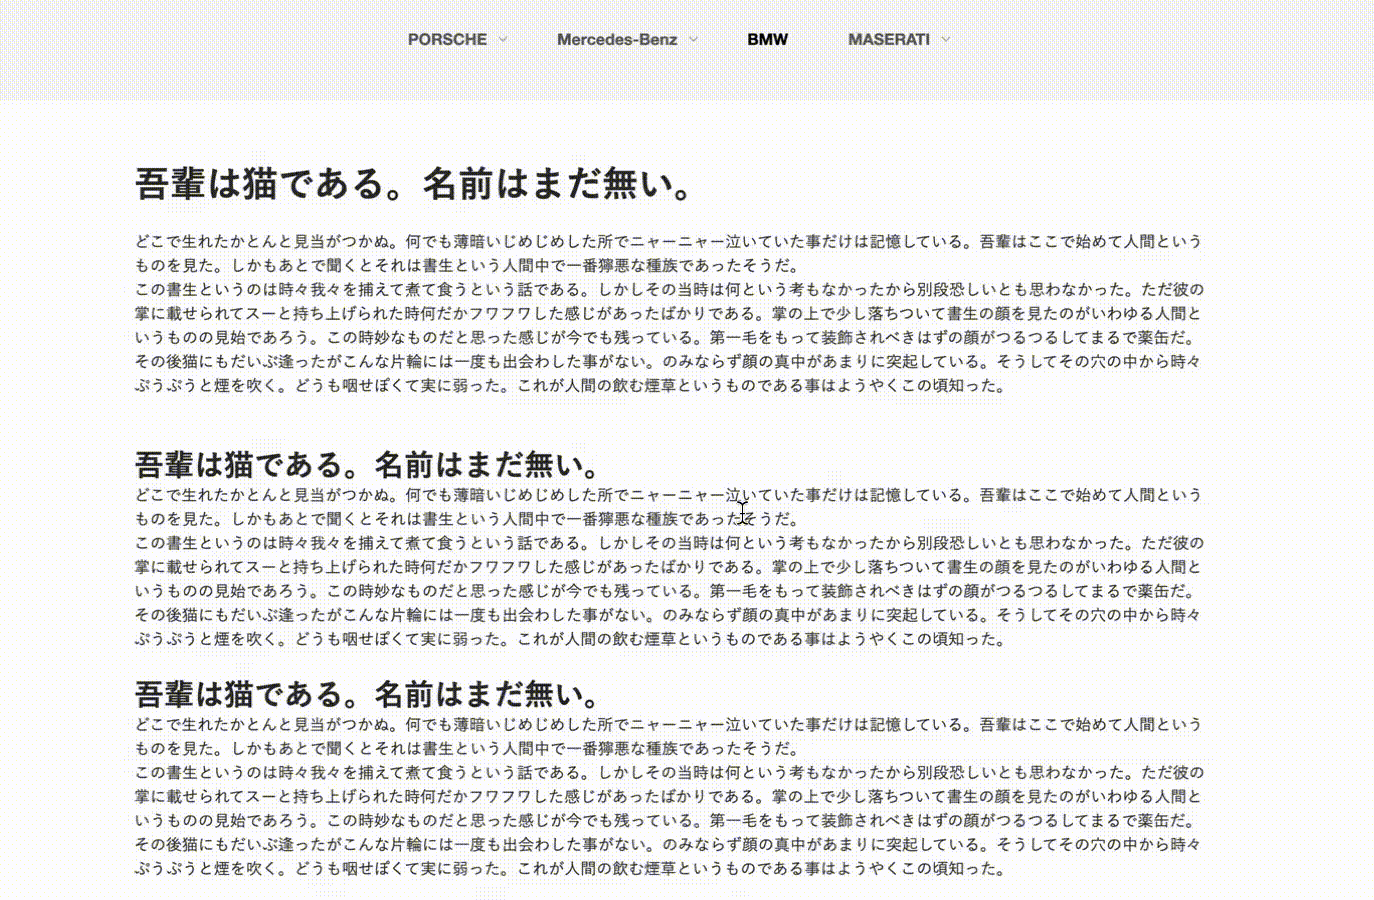The image size is (1374, 900).
Task: Expand the chevron beside MASERATI
Action: click(x=945, y=40)
